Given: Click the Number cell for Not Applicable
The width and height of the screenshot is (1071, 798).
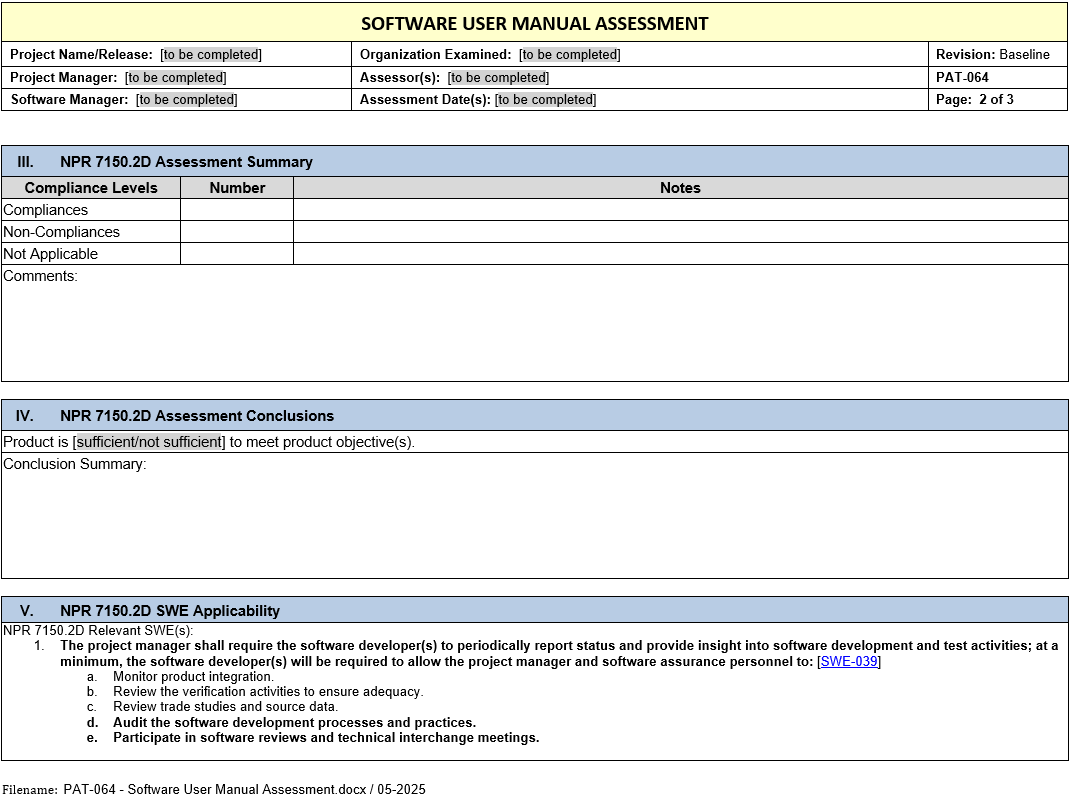Looking at the screenshot, I should coord(236,254).
